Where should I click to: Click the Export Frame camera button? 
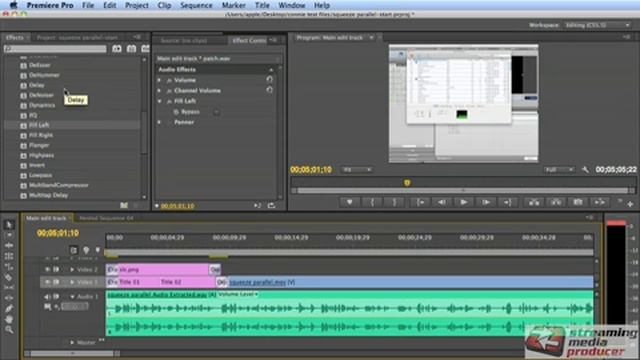[578, 202]
